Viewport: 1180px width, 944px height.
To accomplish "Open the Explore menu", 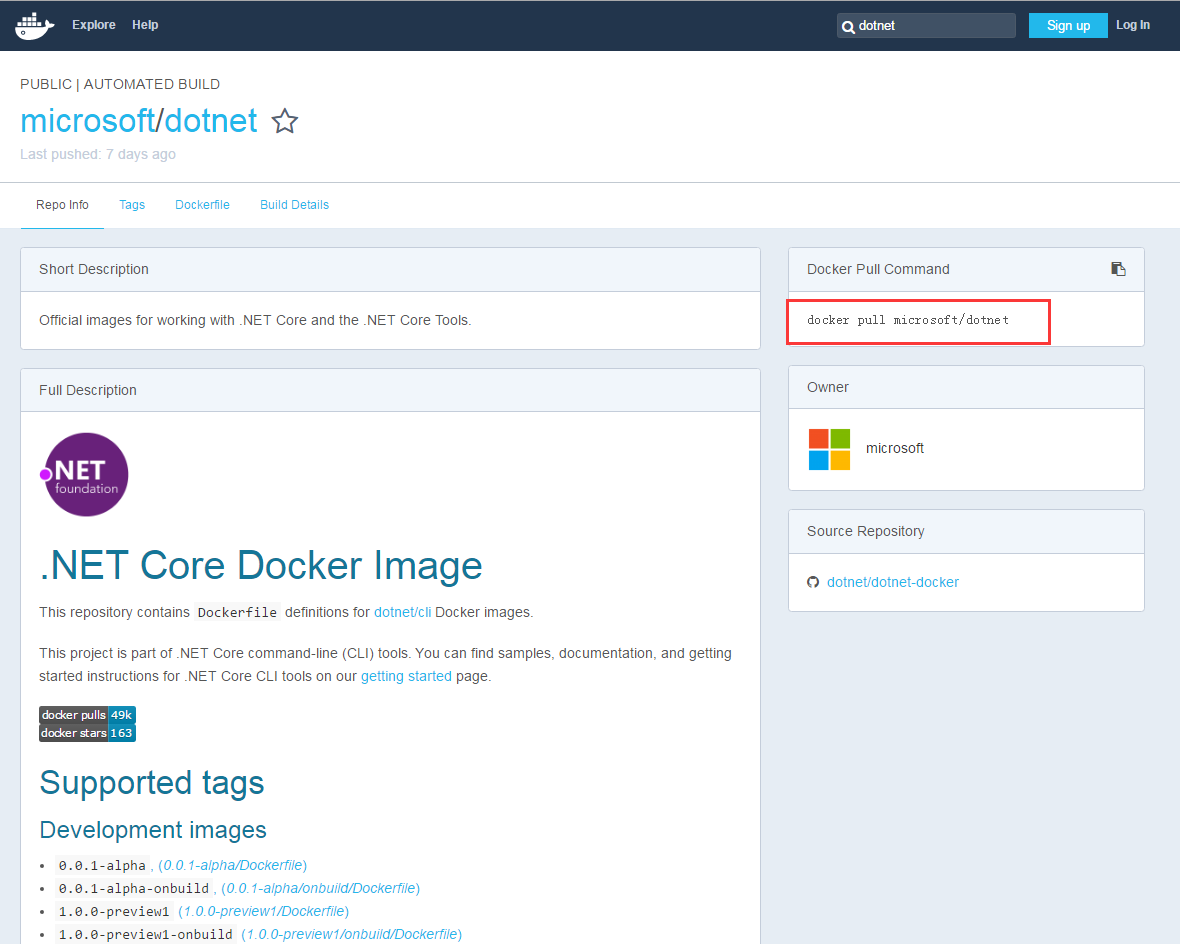I will tap(93, 24).
